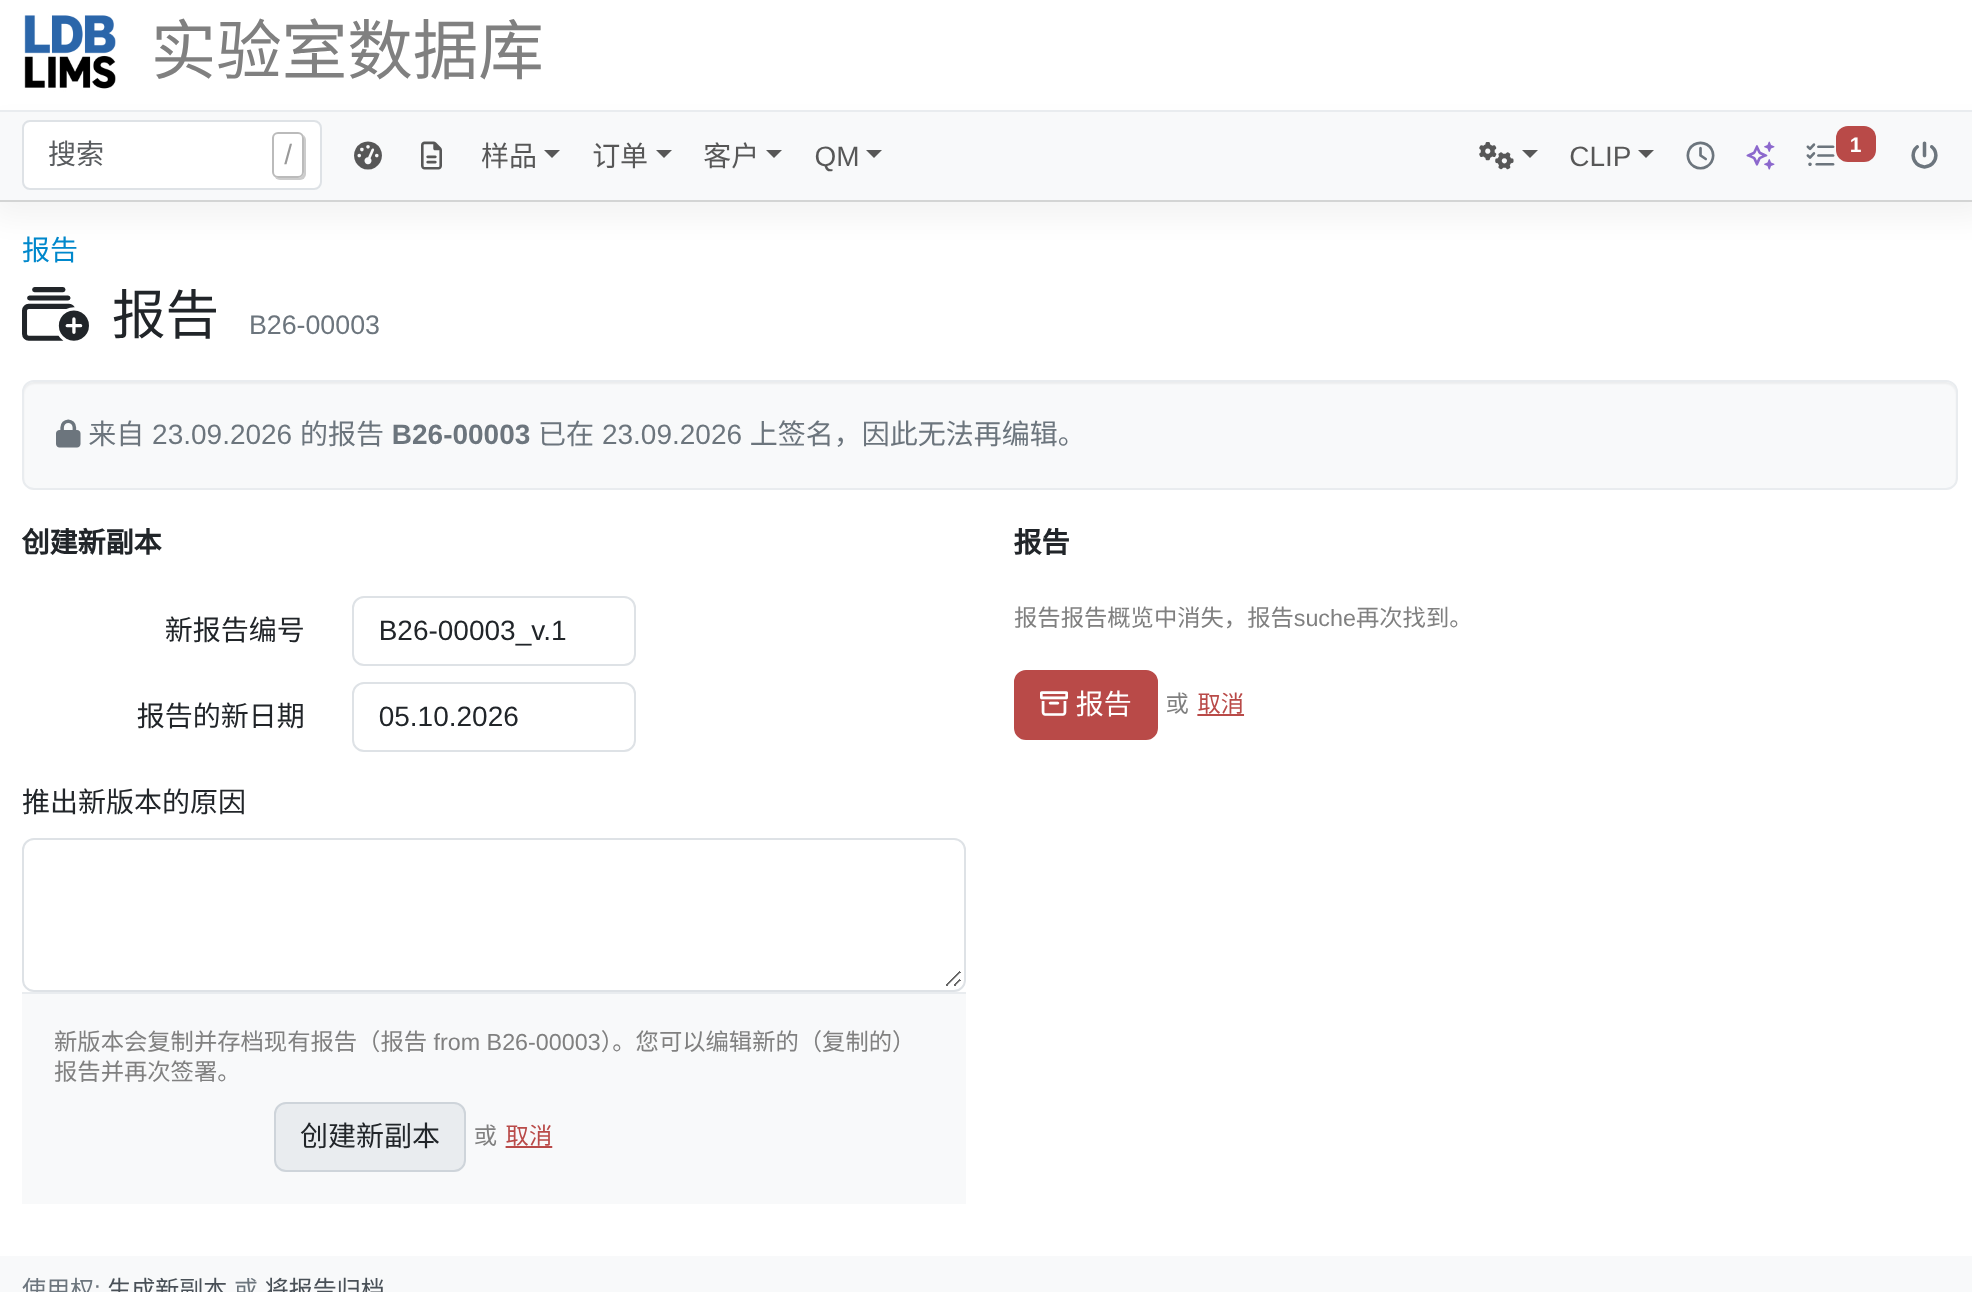
Task: Click the LDB LIMS logo
Action: pyautogui.click(x=70, y=52)
